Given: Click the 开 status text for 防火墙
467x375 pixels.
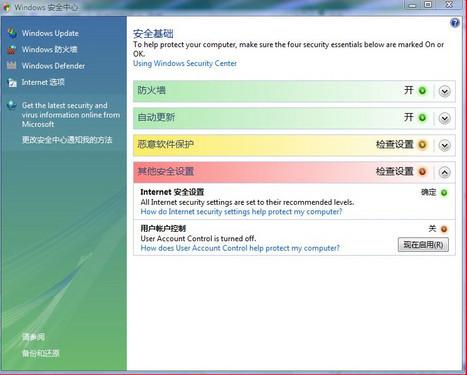Looking at the screenshot, I should point(409,90).
